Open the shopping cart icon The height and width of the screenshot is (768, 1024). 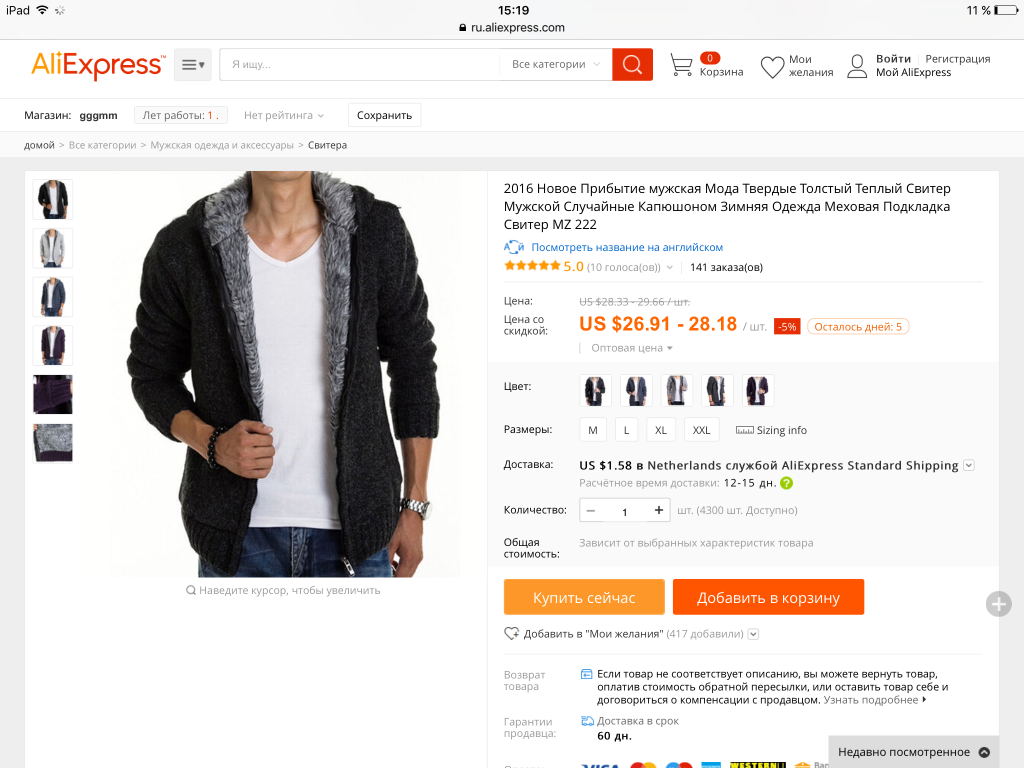681,66
